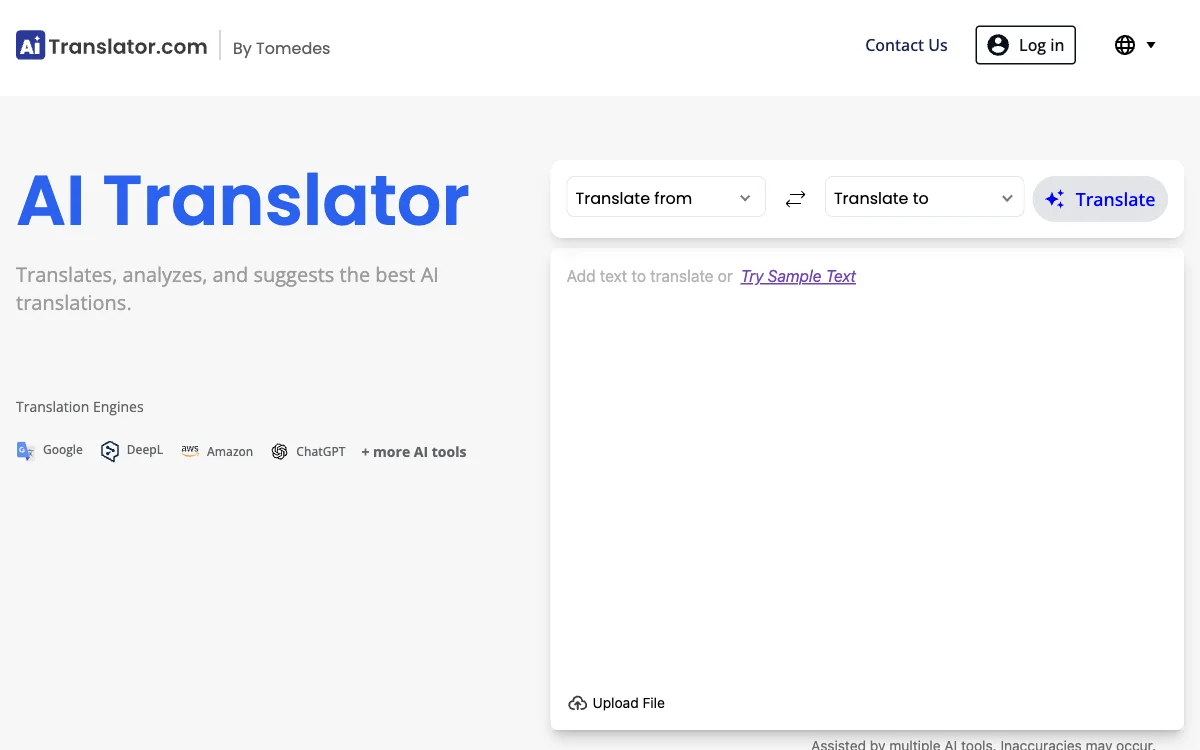The height and width of the screenshot is (750, 1200).
Task: Select the Google translation engine icon
Action: [25, 450]
